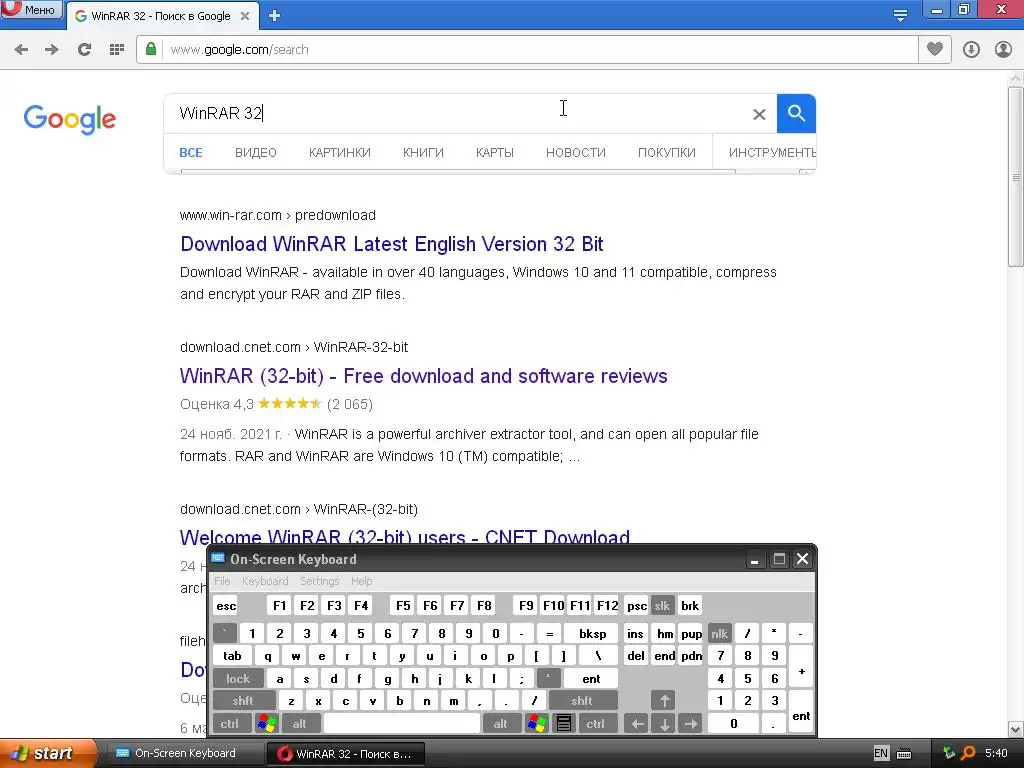Image resolution: width=1024 pixels, height=768 pixels.
Task: Click the right Windows key on On-Screen Keyboard
Action: (x=536, y=724)
